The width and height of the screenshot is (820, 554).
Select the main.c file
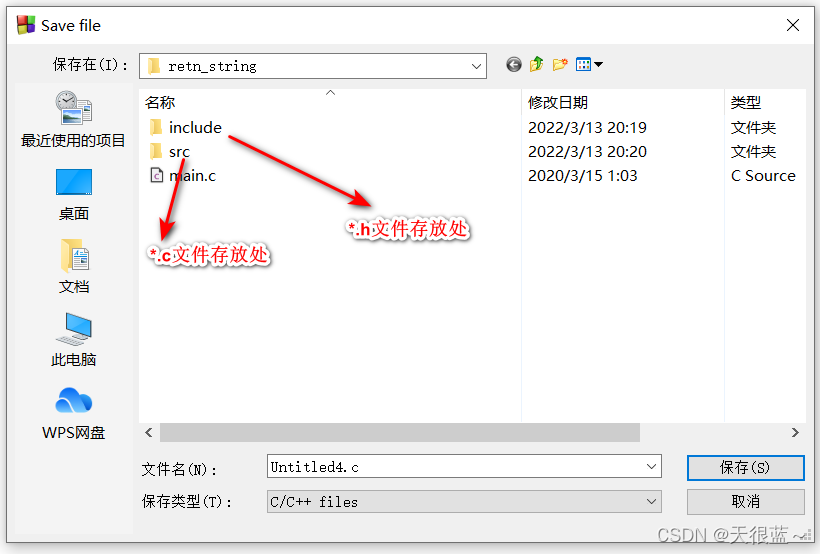[x=183, y=175]
